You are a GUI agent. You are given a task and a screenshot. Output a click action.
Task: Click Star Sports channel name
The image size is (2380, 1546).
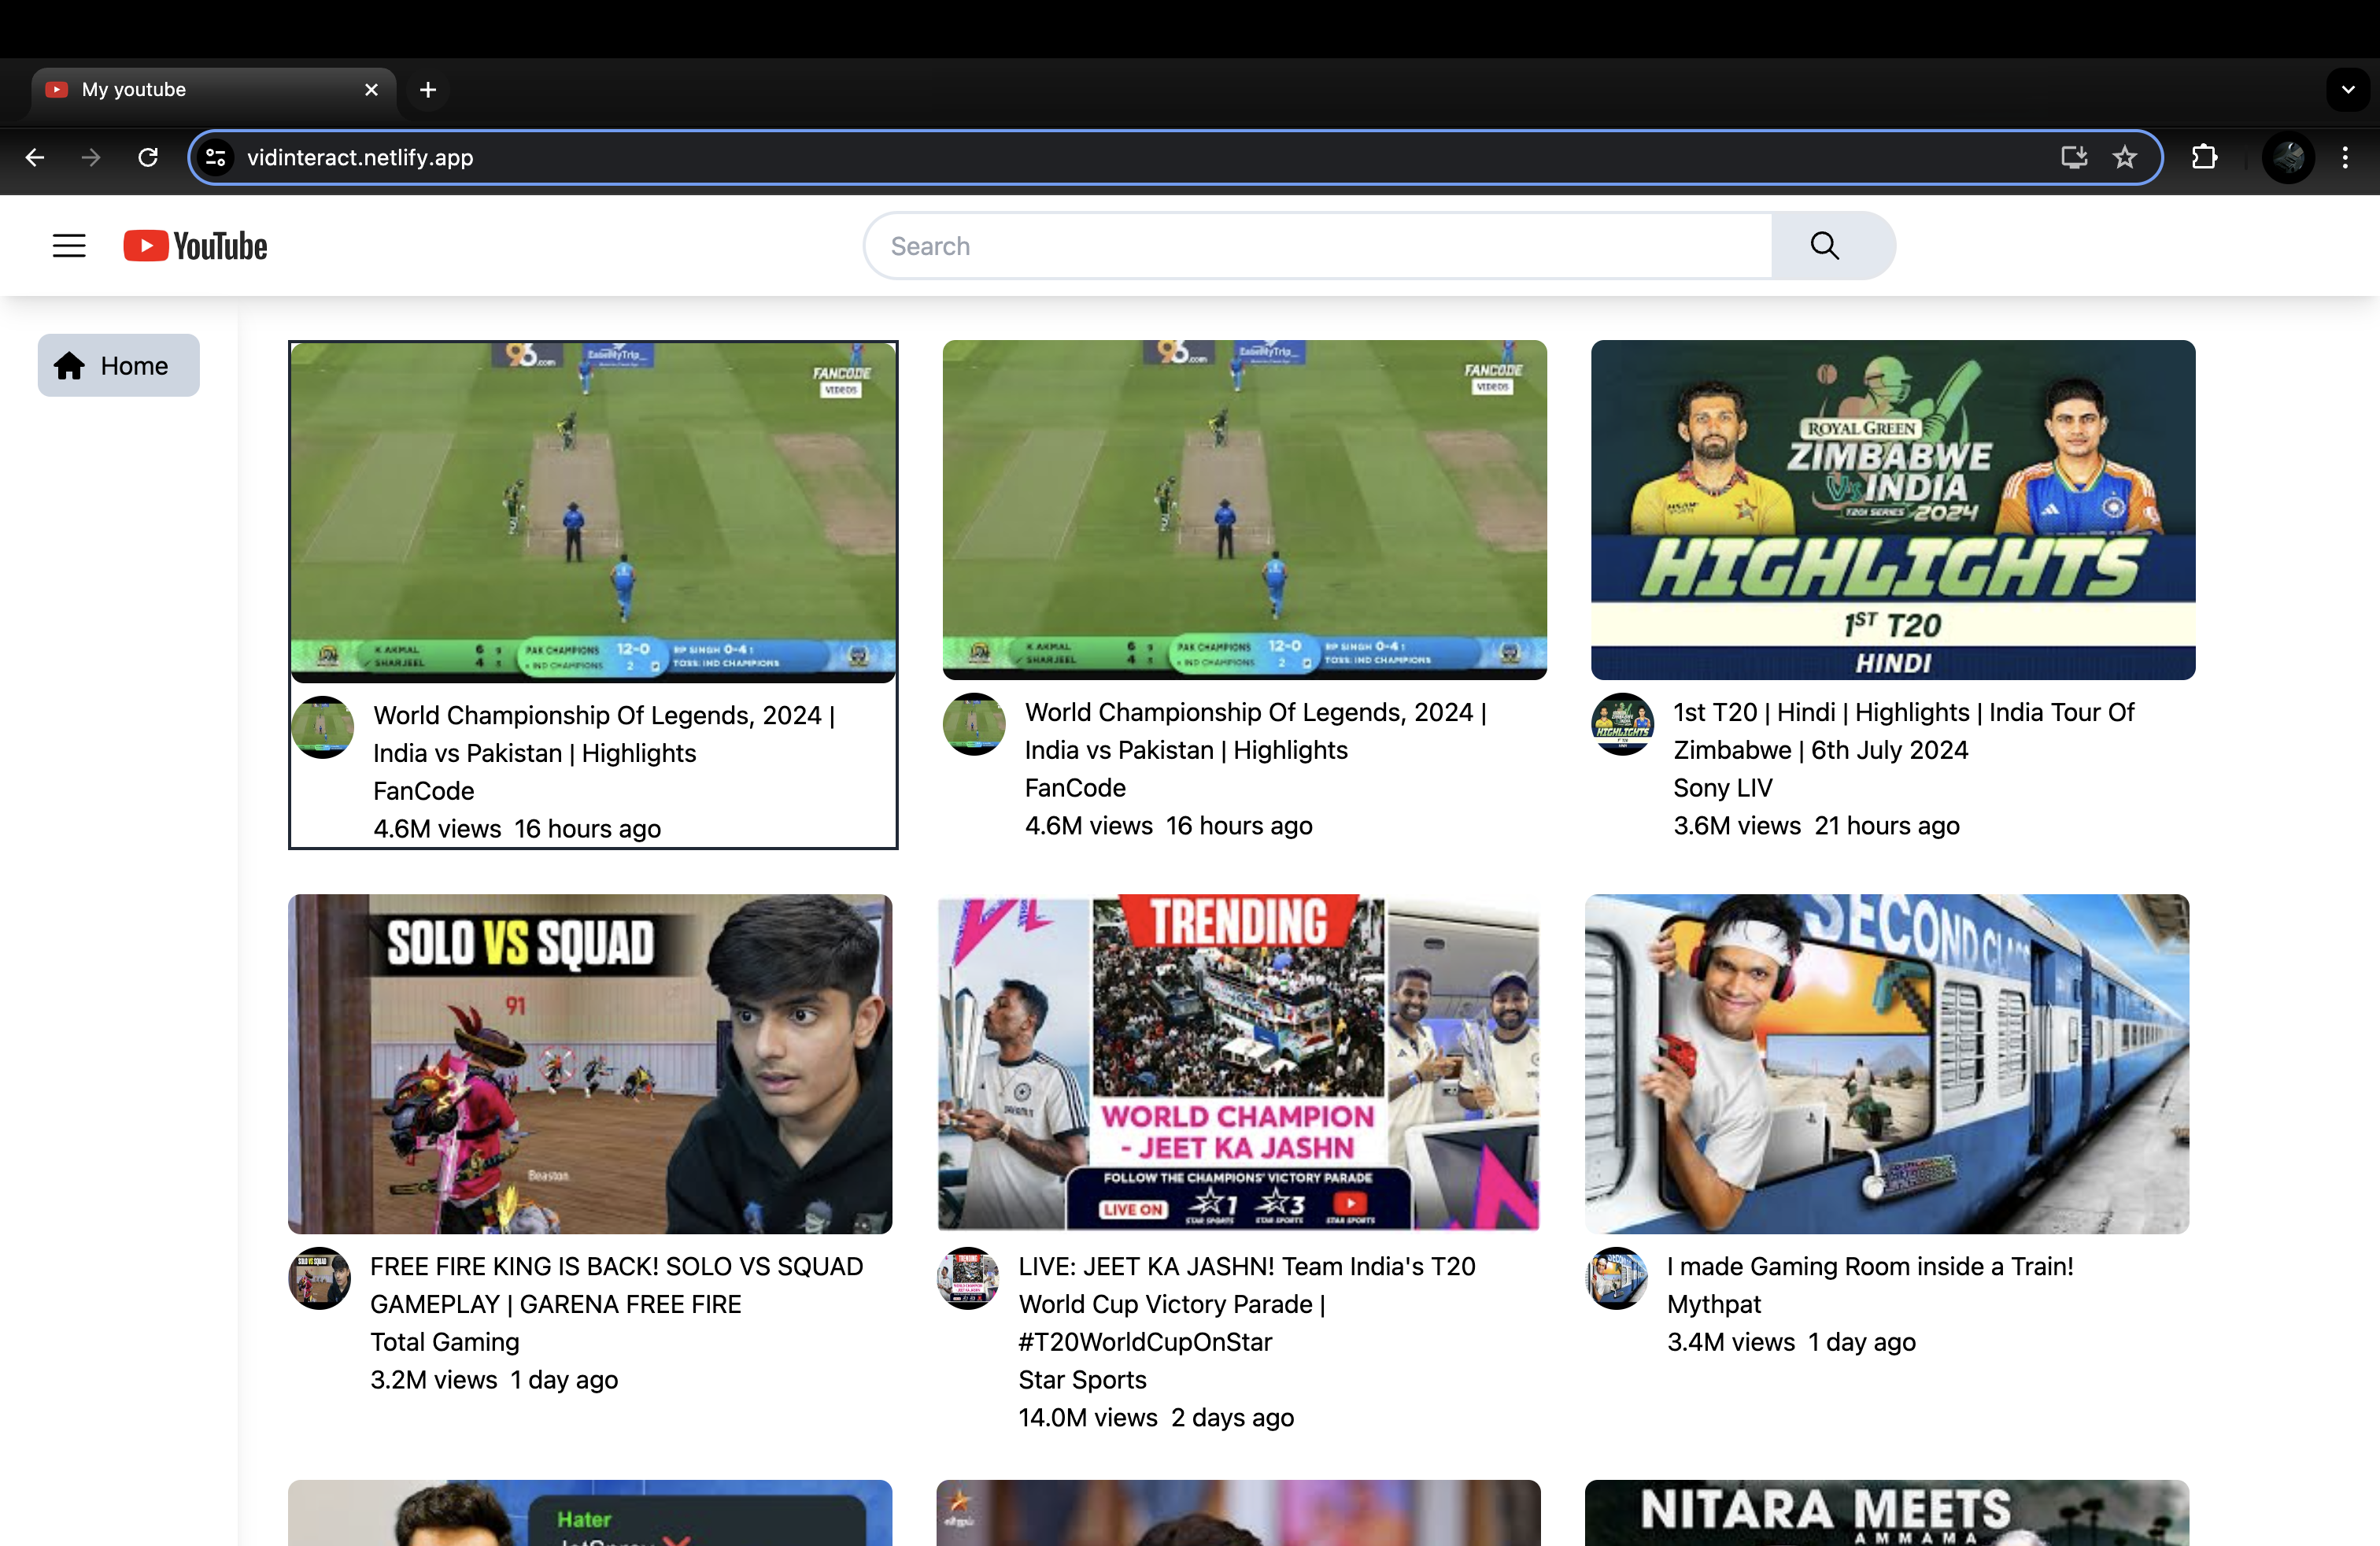point(1082,1380)
